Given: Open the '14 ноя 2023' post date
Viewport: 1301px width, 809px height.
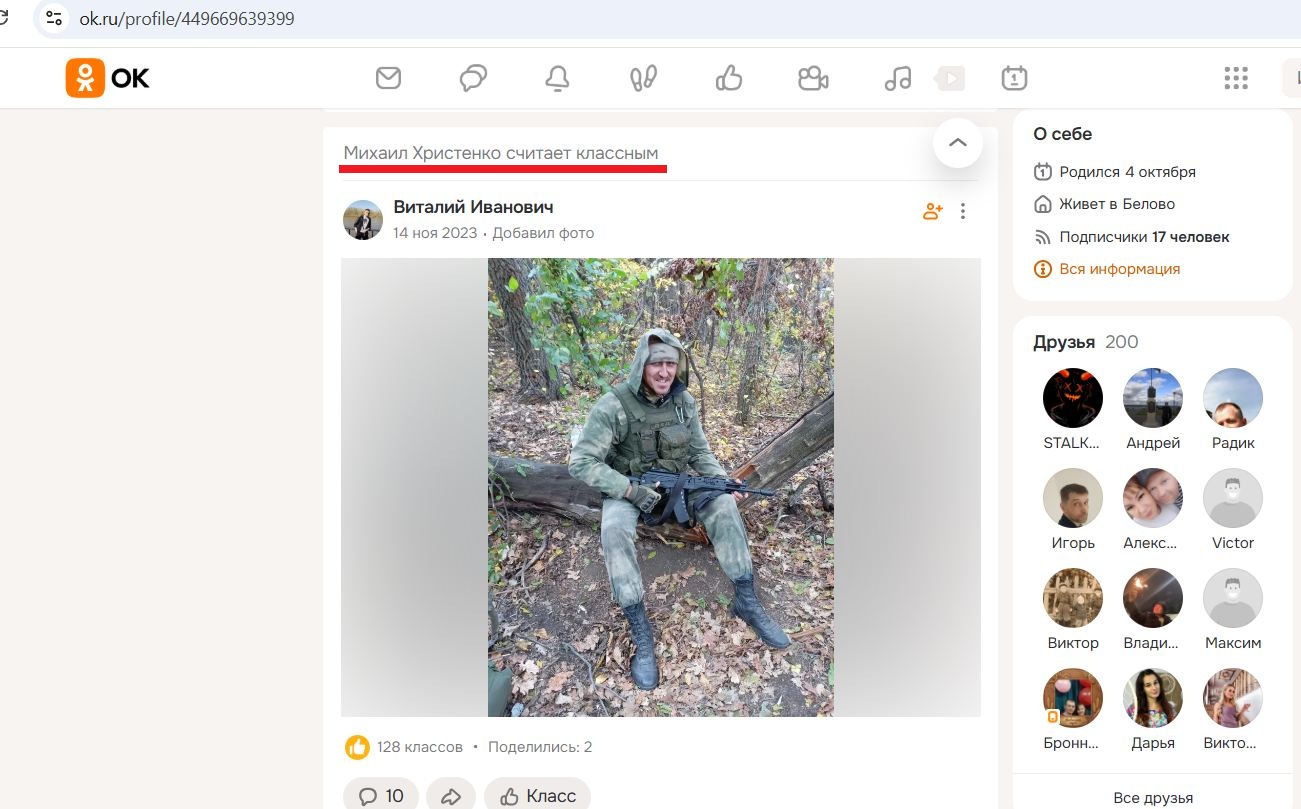Looking at the screenshot, I should 435,233.
